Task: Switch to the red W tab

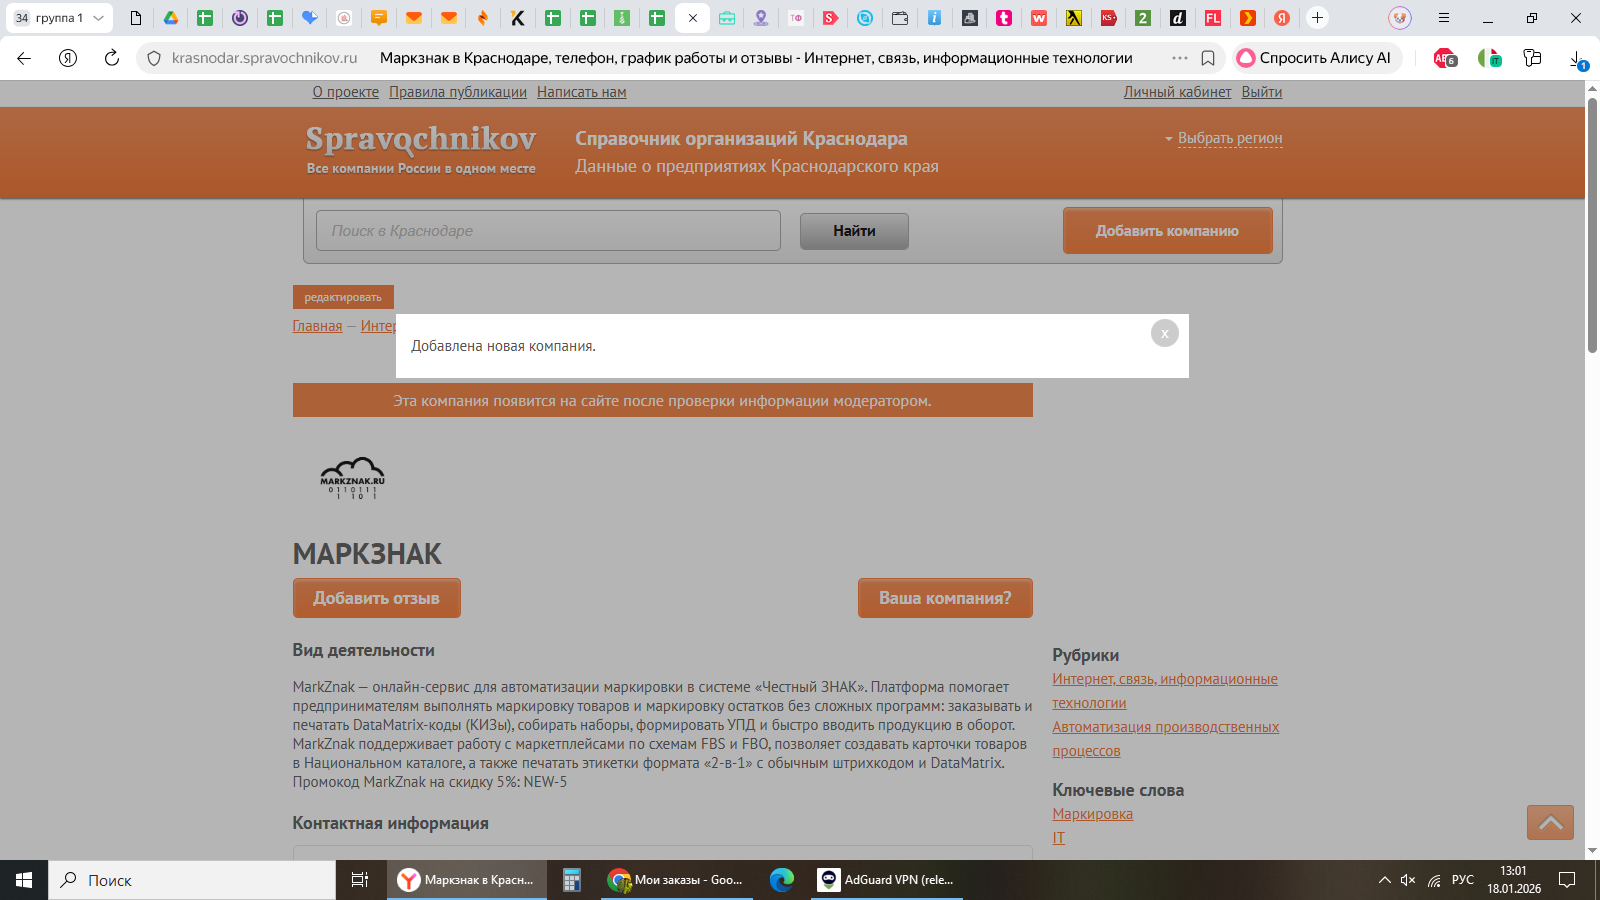Action: tap(1039, 18)
